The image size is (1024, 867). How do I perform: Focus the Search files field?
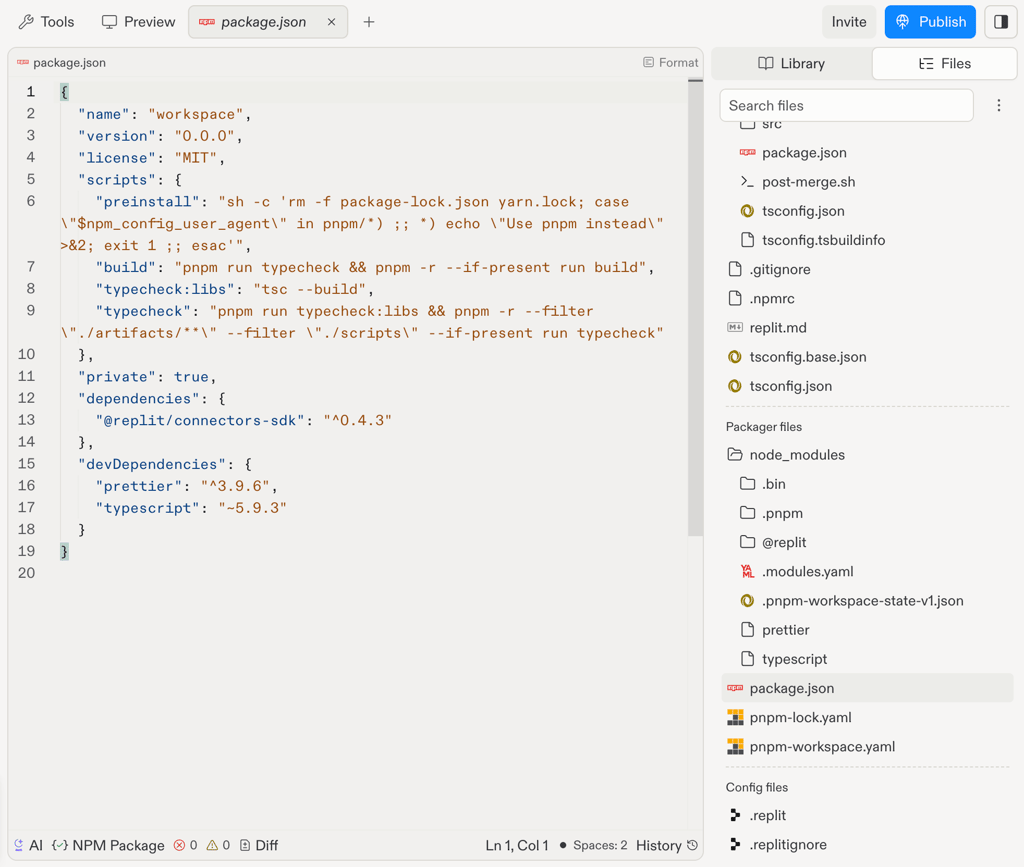tap(846, 106)
